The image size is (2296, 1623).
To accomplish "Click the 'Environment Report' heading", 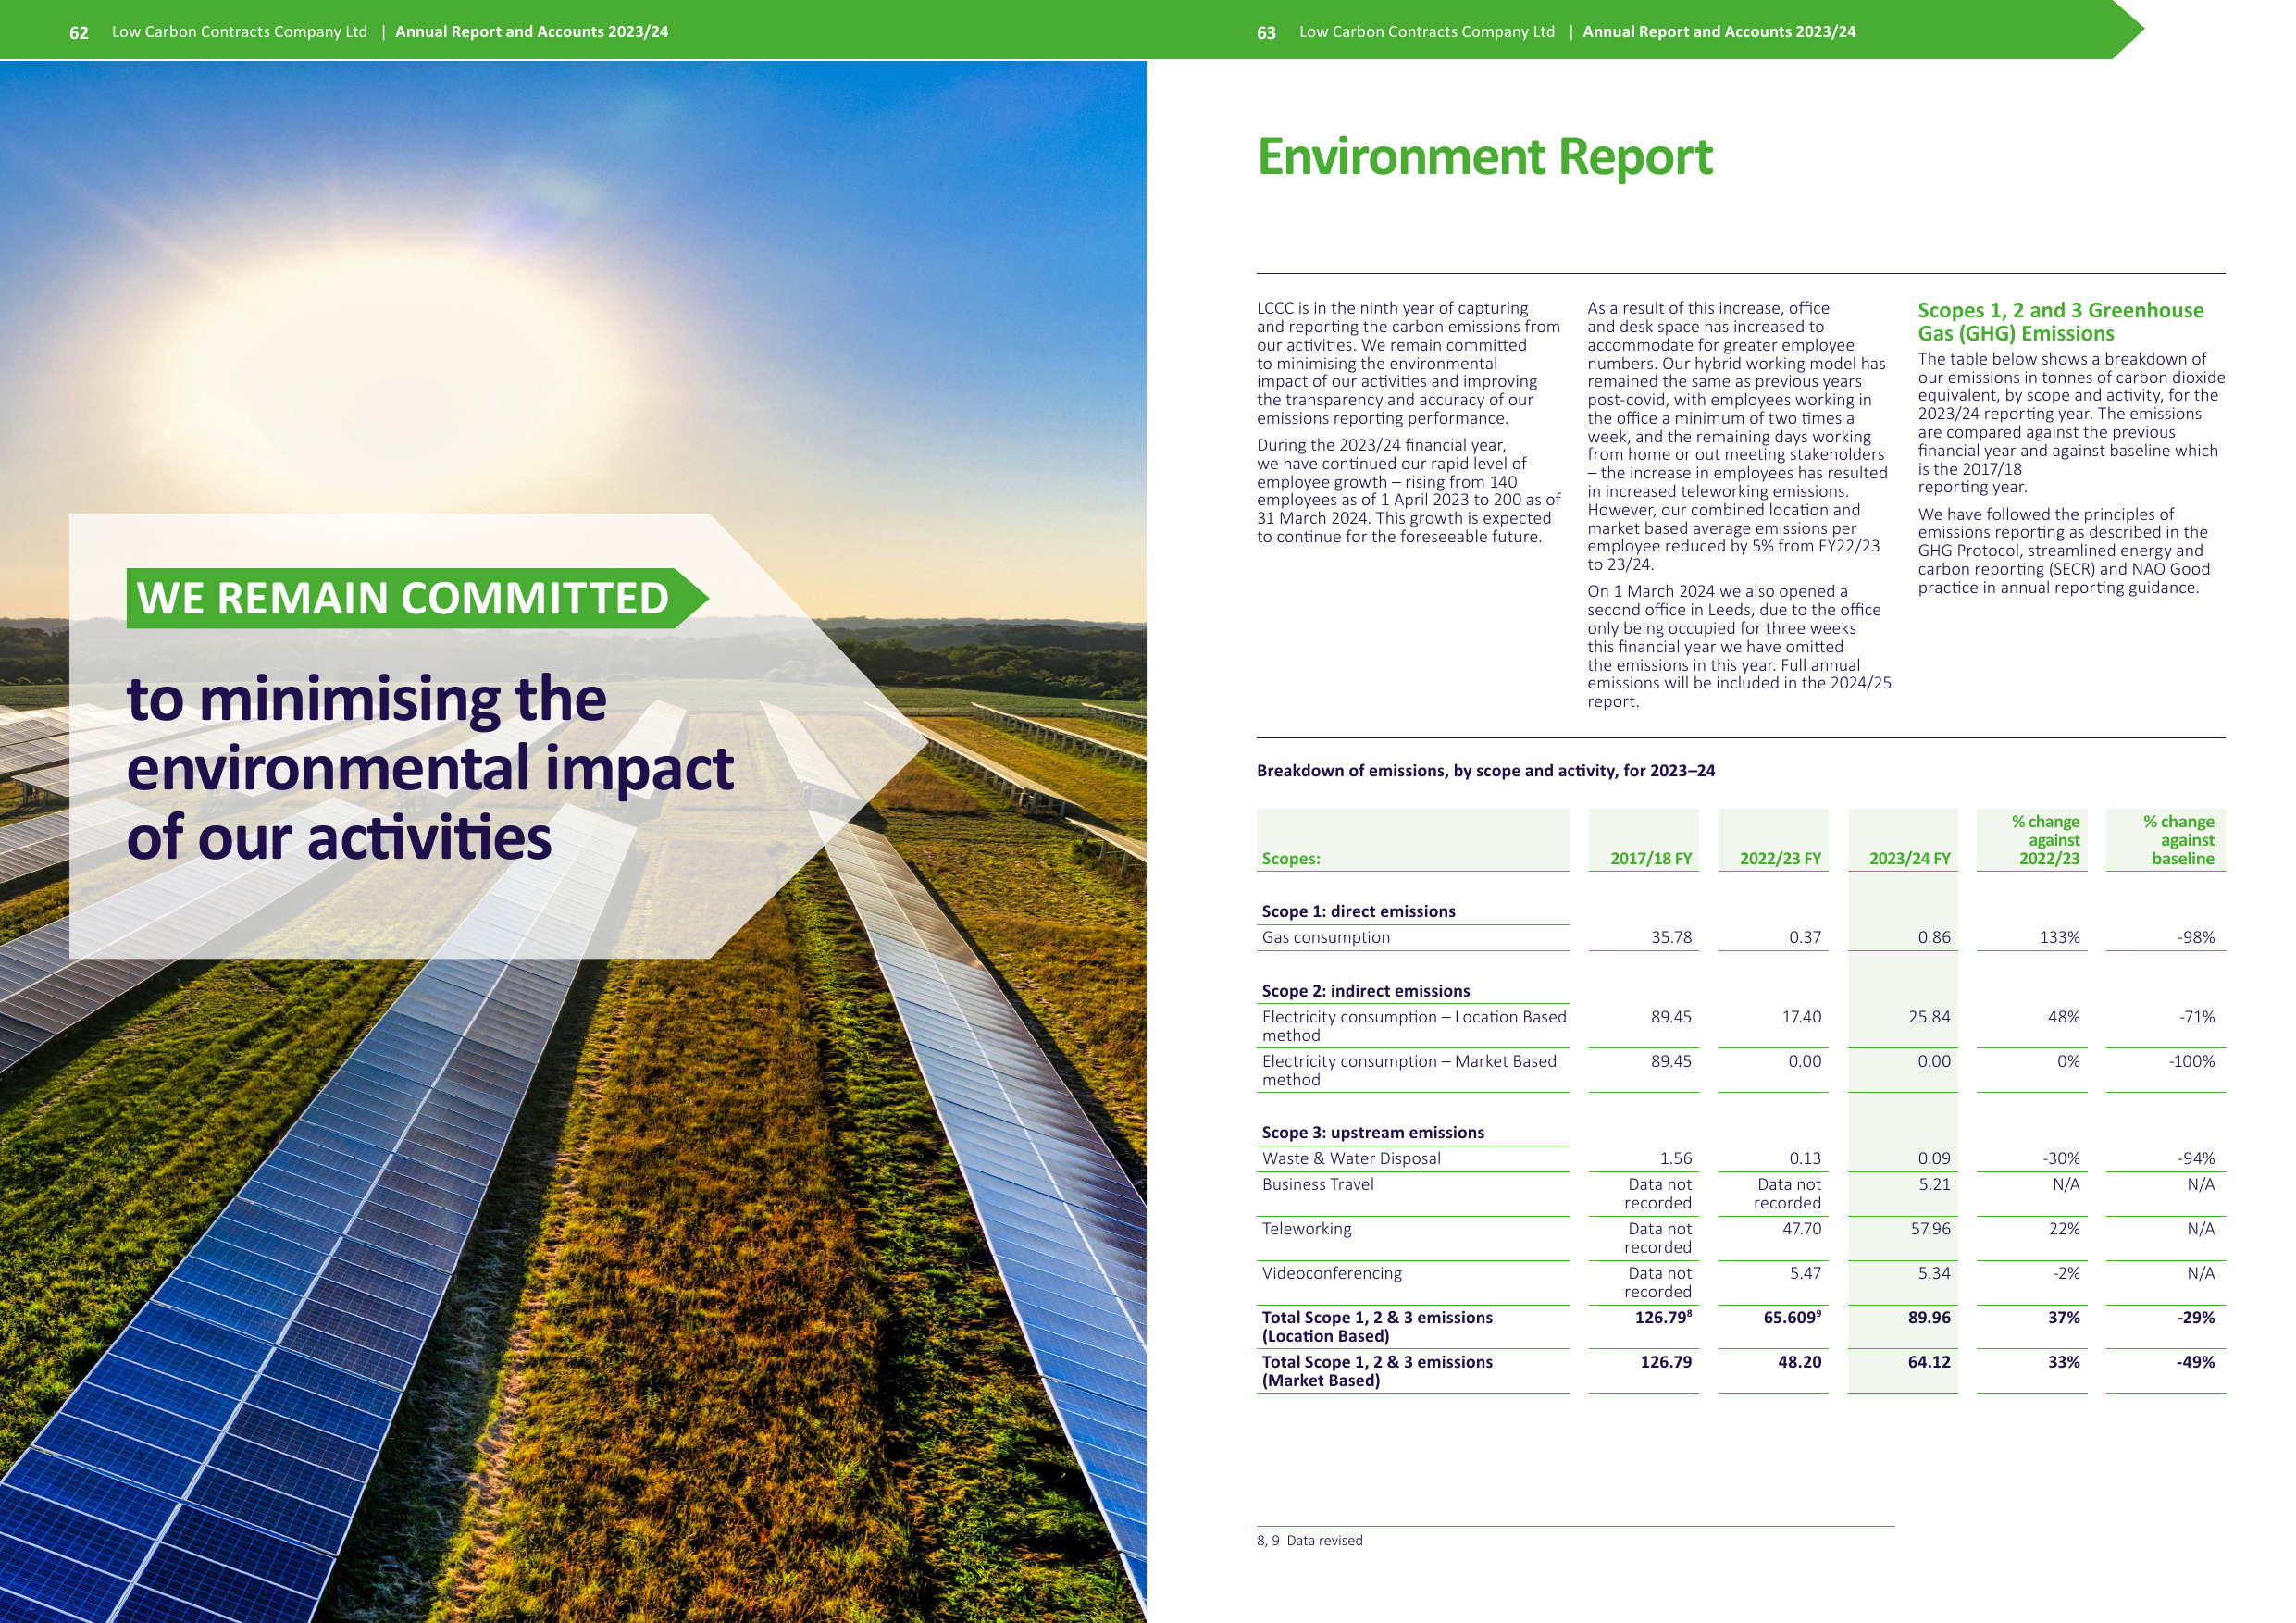I will [1484, 157].
